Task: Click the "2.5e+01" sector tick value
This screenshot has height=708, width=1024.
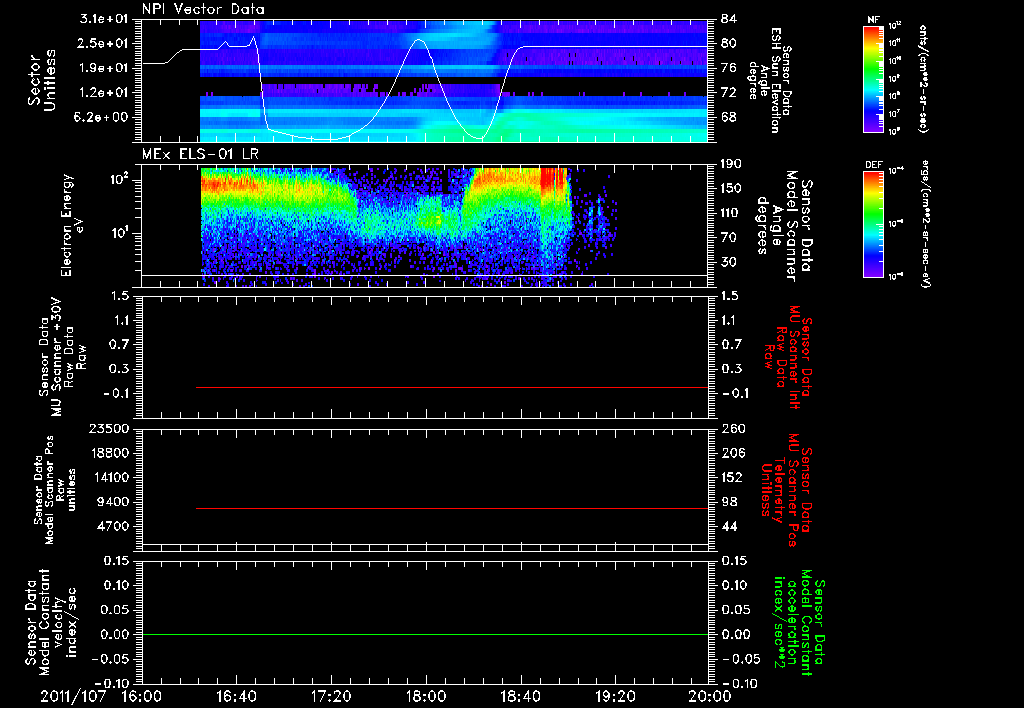Action: click(104, 43)
